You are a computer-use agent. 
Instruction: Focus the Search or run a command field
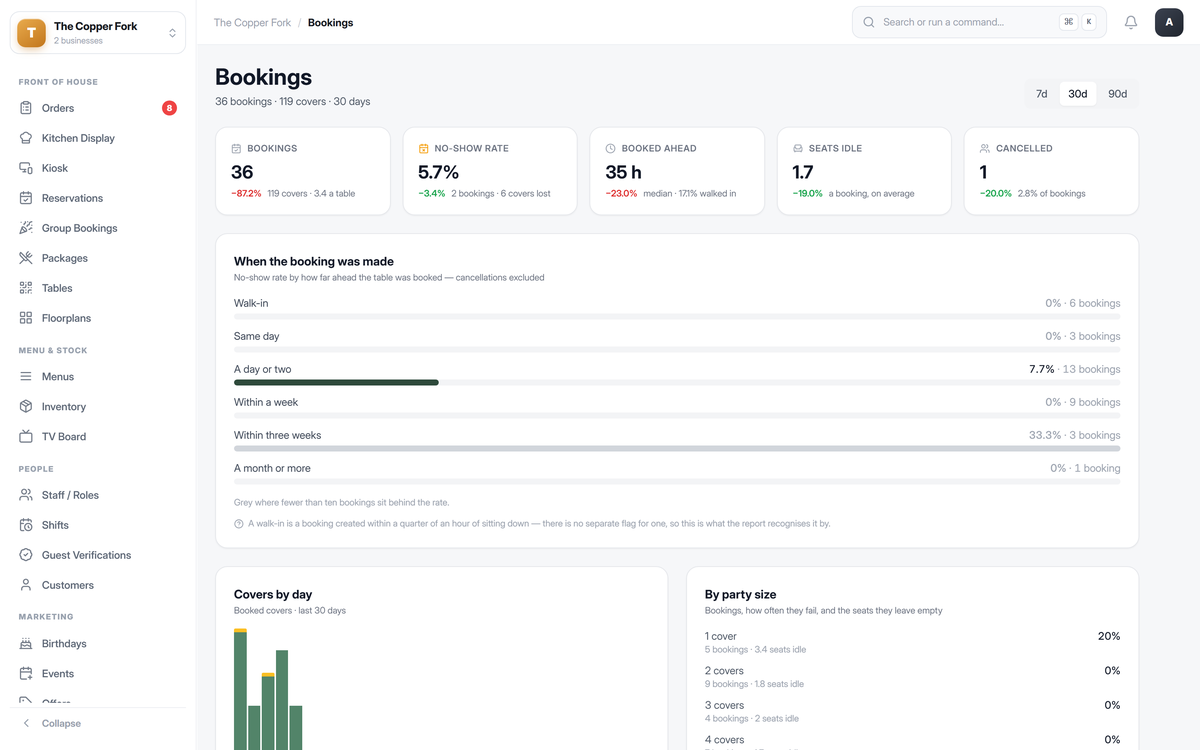click(x=979, y=22)
